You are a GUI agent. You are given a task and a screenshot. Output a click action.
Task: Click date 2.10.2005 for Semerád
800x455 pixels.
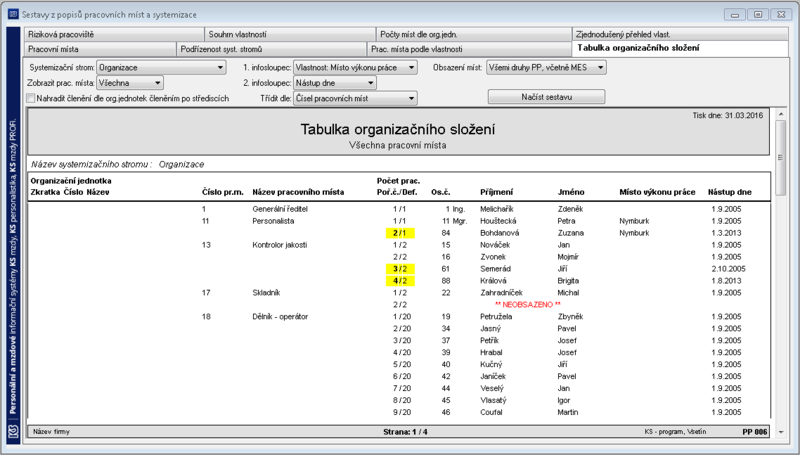point(728,269)
